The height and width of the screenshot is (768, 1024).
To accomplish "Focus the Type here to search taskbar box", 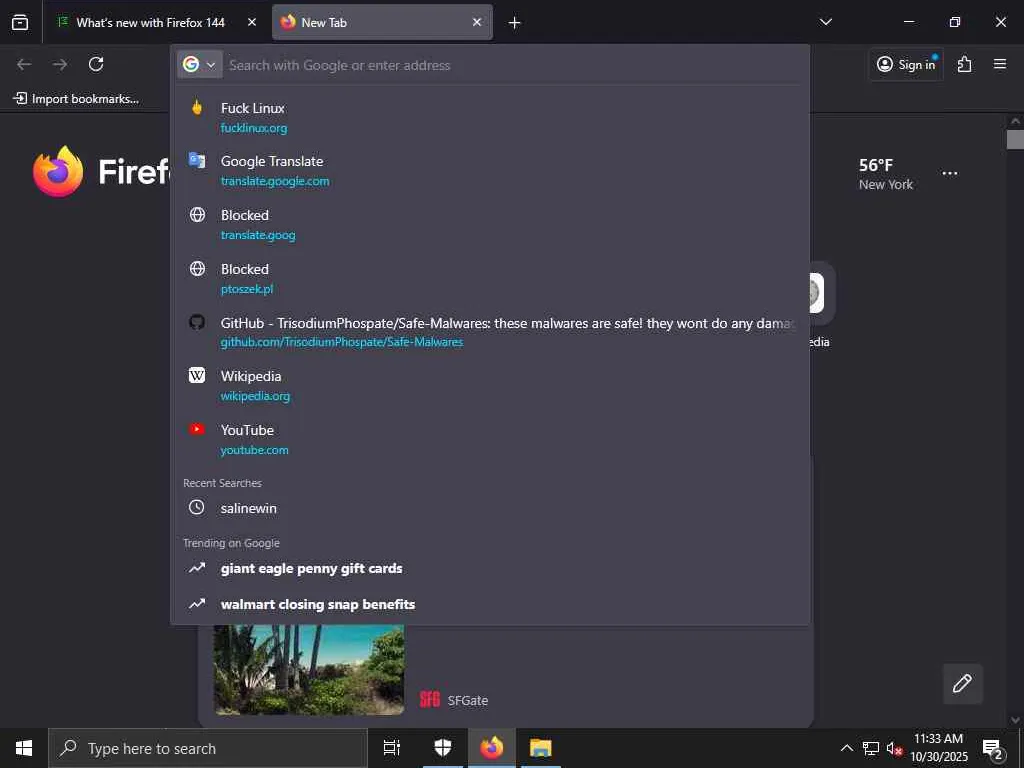I will [x=208, y=748].
